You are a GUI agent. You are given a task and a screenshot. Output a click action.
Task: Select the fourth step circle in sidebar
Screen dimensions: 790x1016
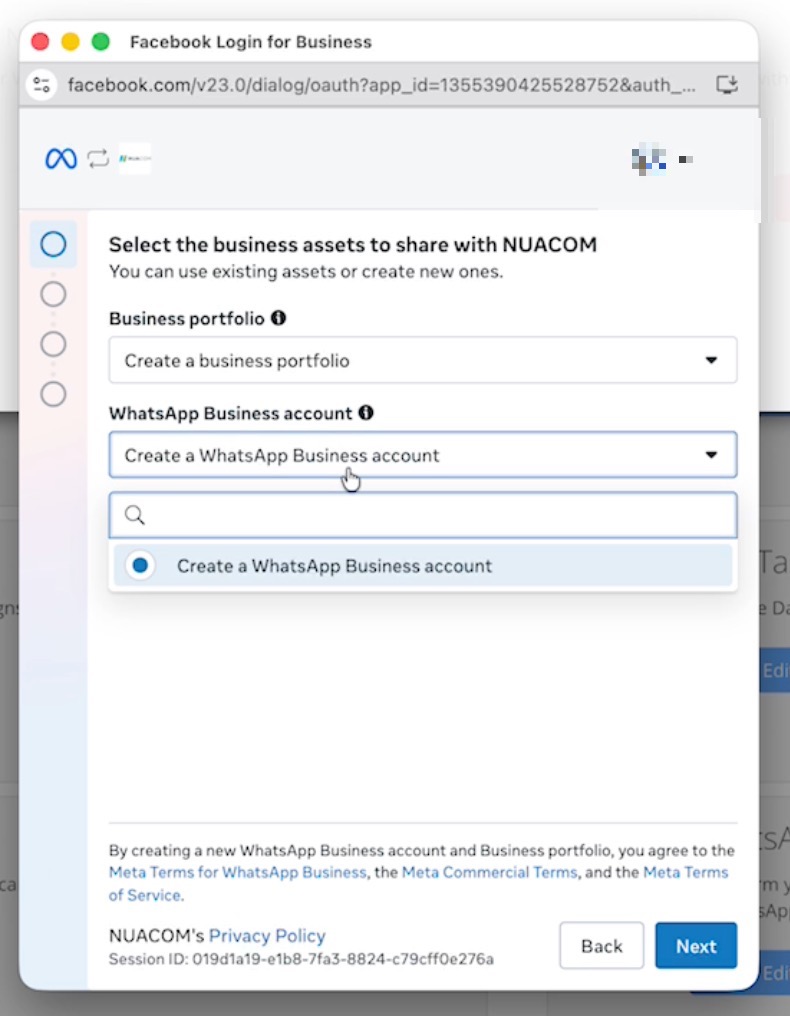click(x=53, y=394)
